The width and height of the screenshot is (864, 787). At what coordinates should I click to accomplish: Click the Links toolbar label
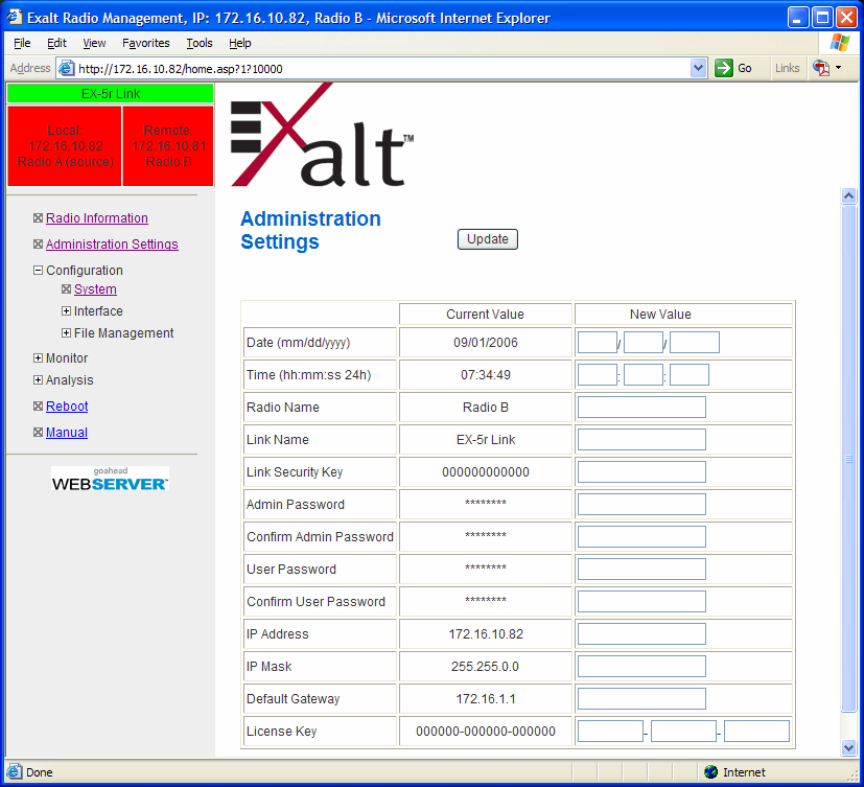pos(787,68)
